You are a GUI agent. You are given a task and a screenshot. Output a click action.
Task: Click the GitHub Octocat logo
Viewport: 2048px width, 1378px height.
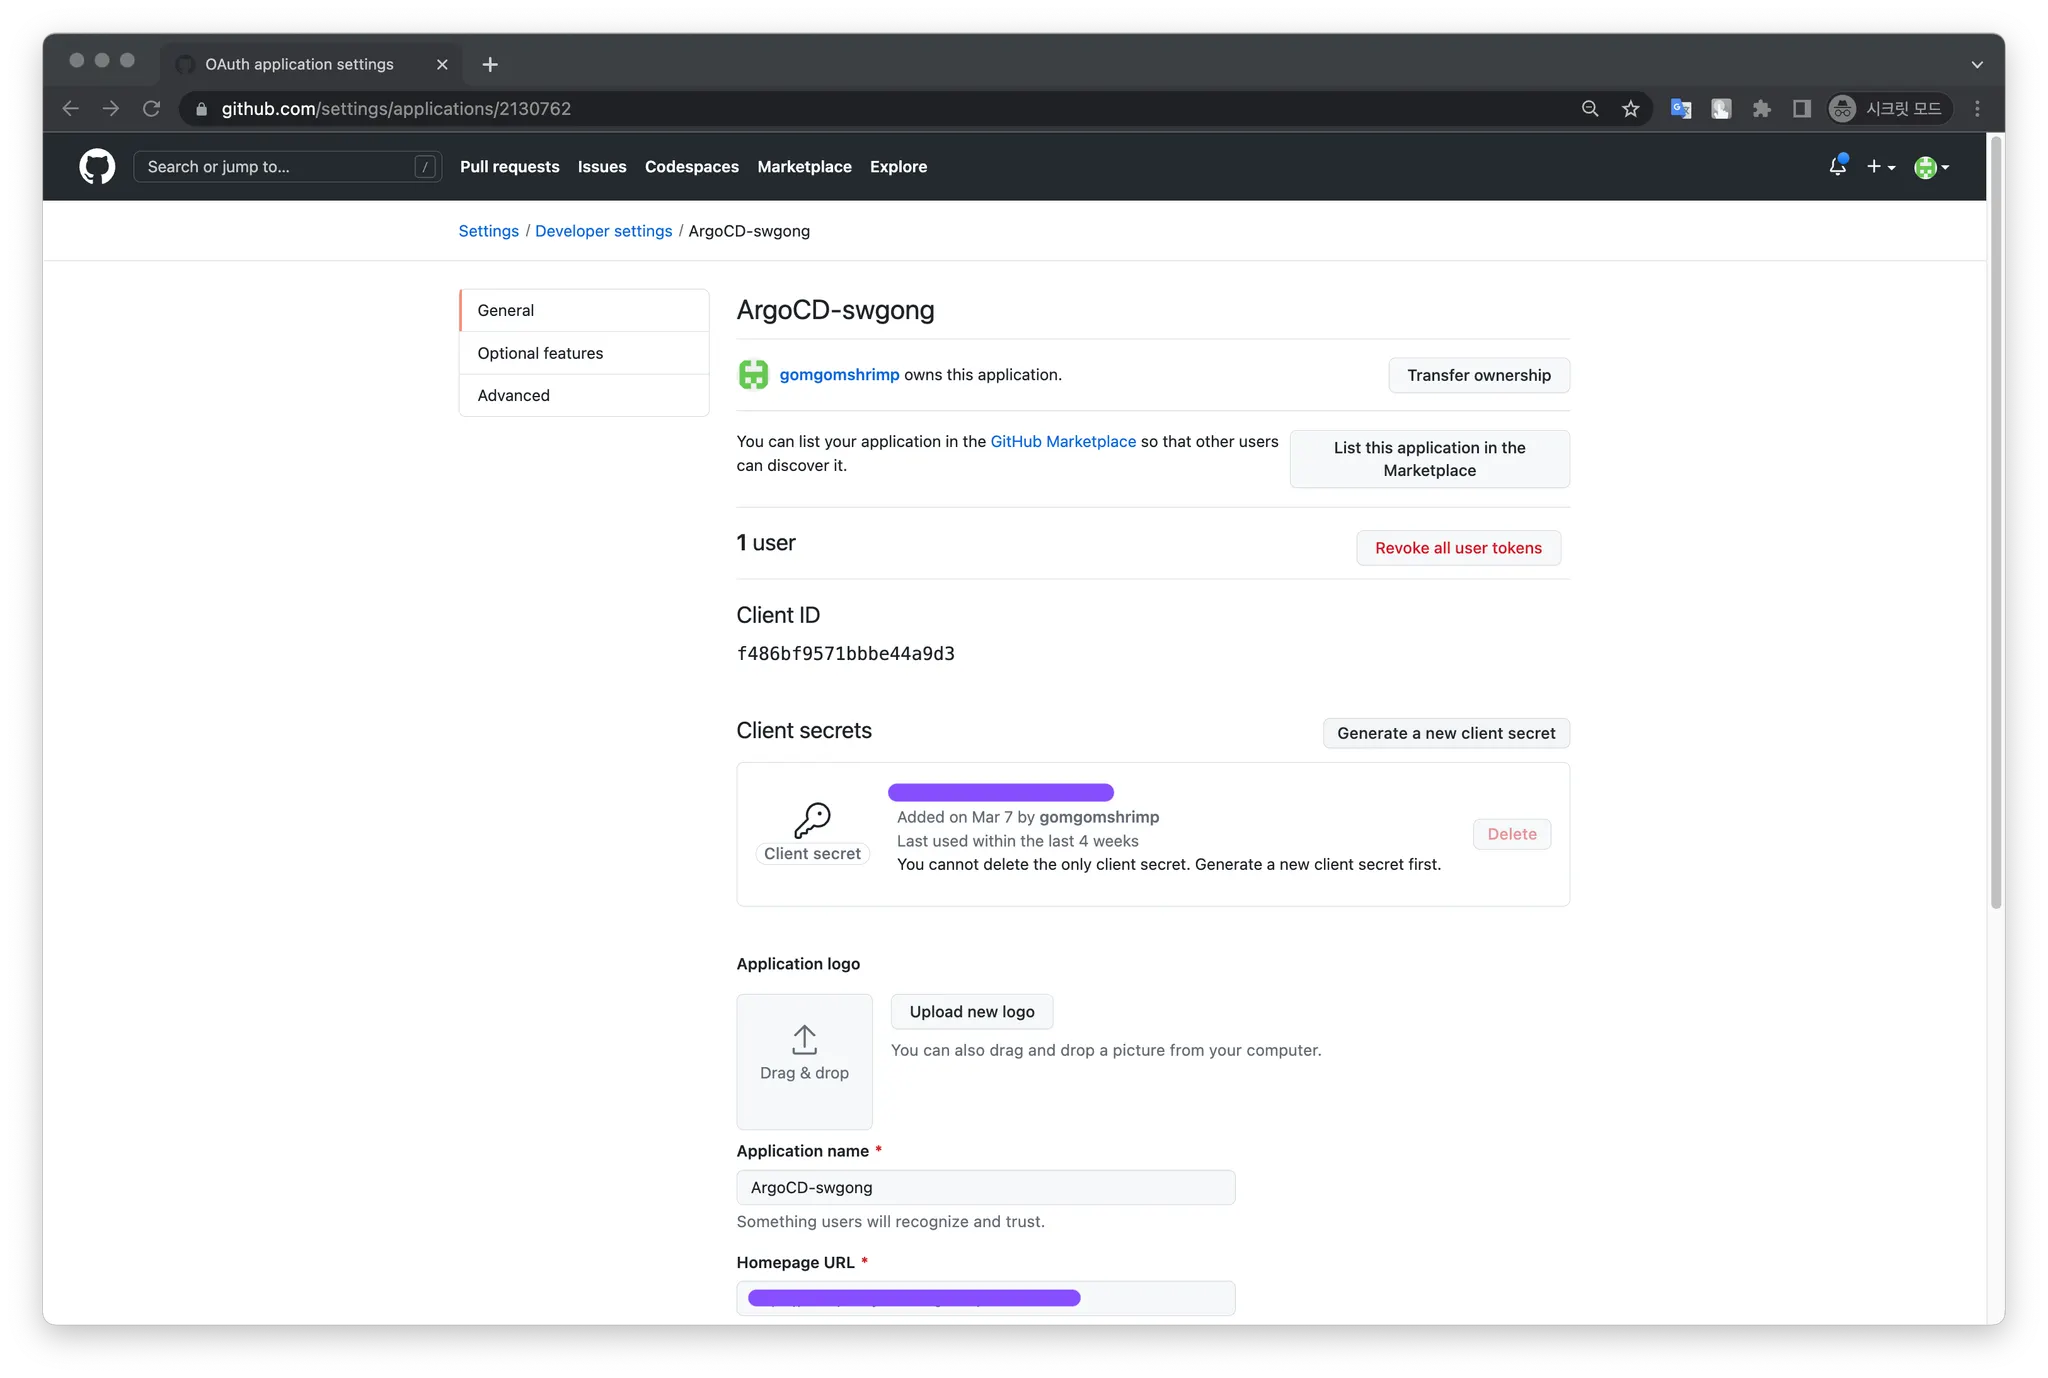point(97,166)
